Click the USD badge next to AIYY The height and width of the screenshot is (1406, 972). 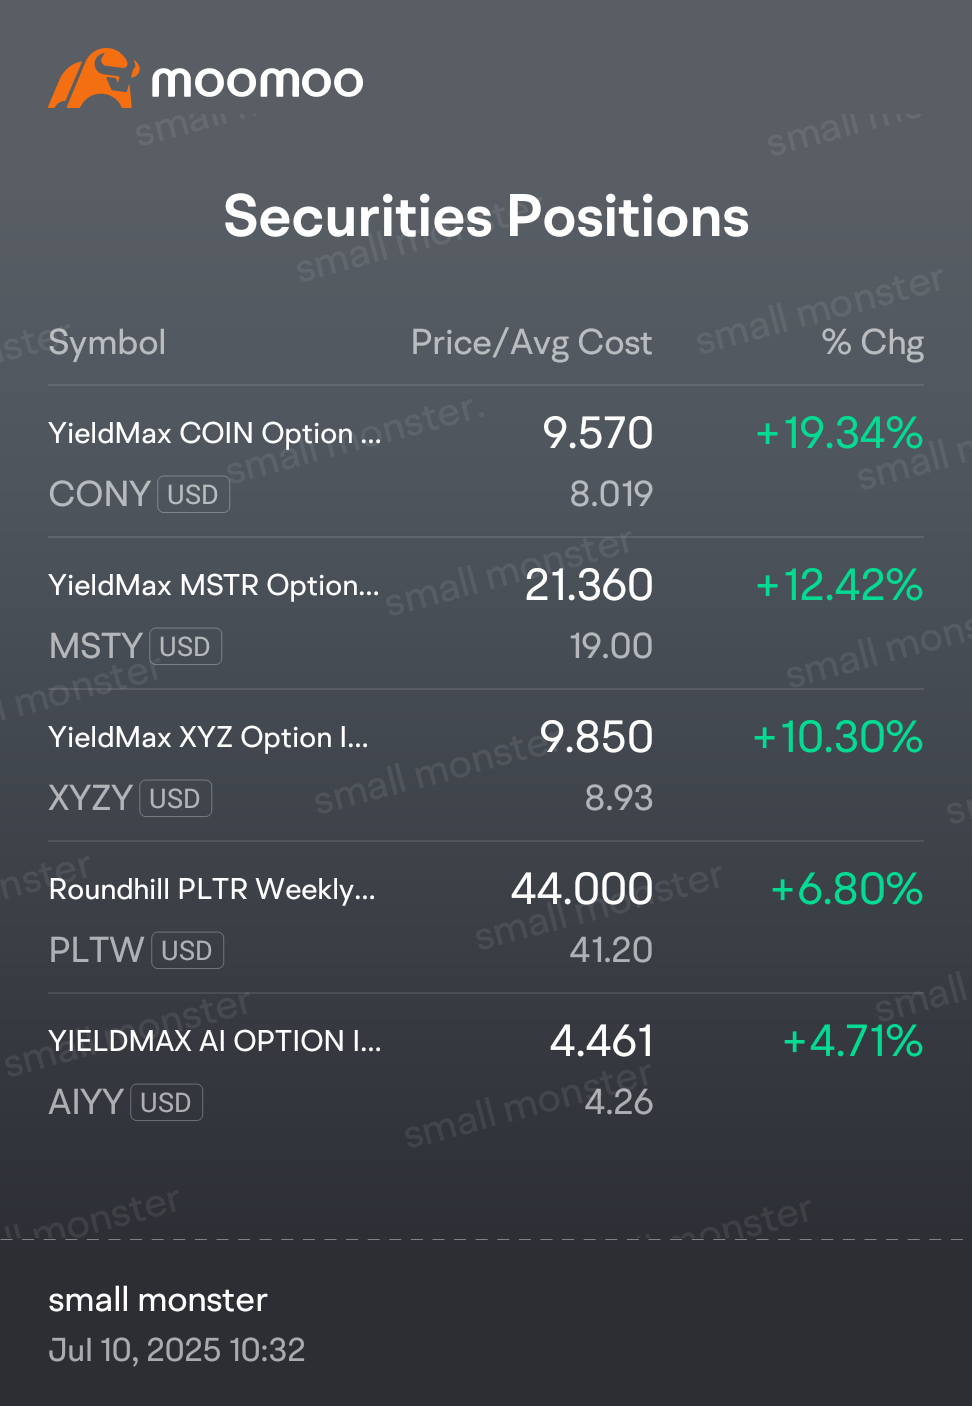coord(166,1103)
